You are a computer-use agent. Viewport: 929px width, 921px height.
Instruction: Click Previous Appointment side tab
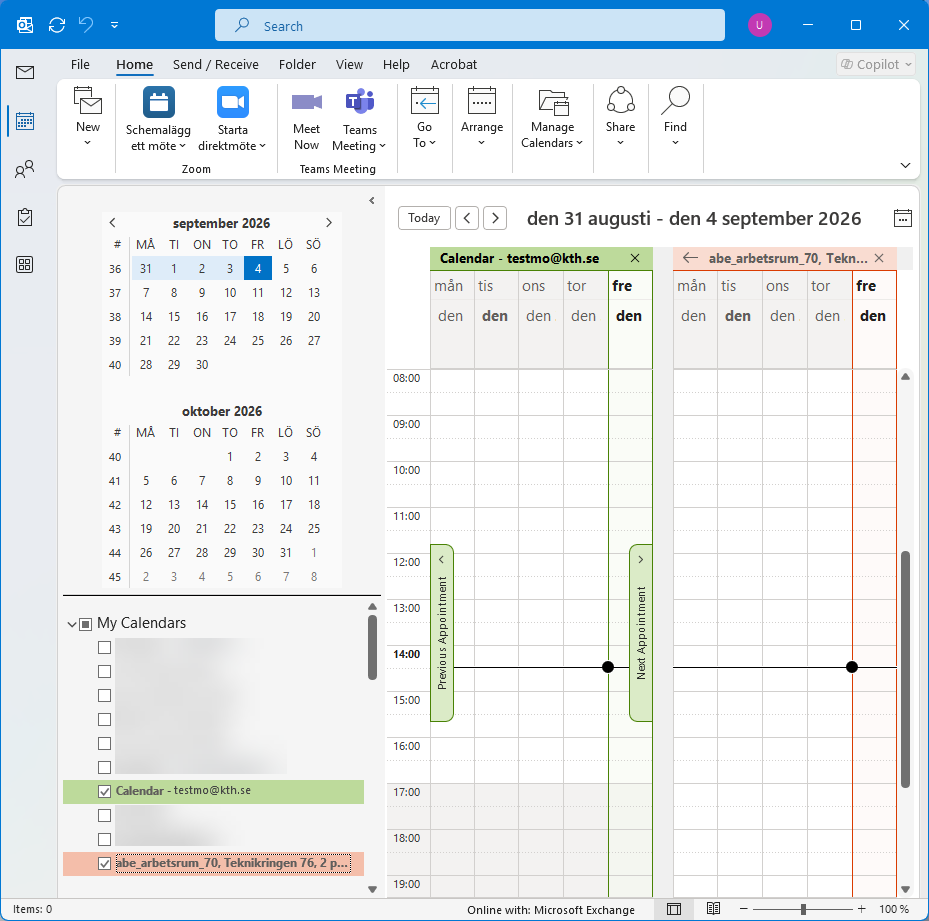coord(442,633)
